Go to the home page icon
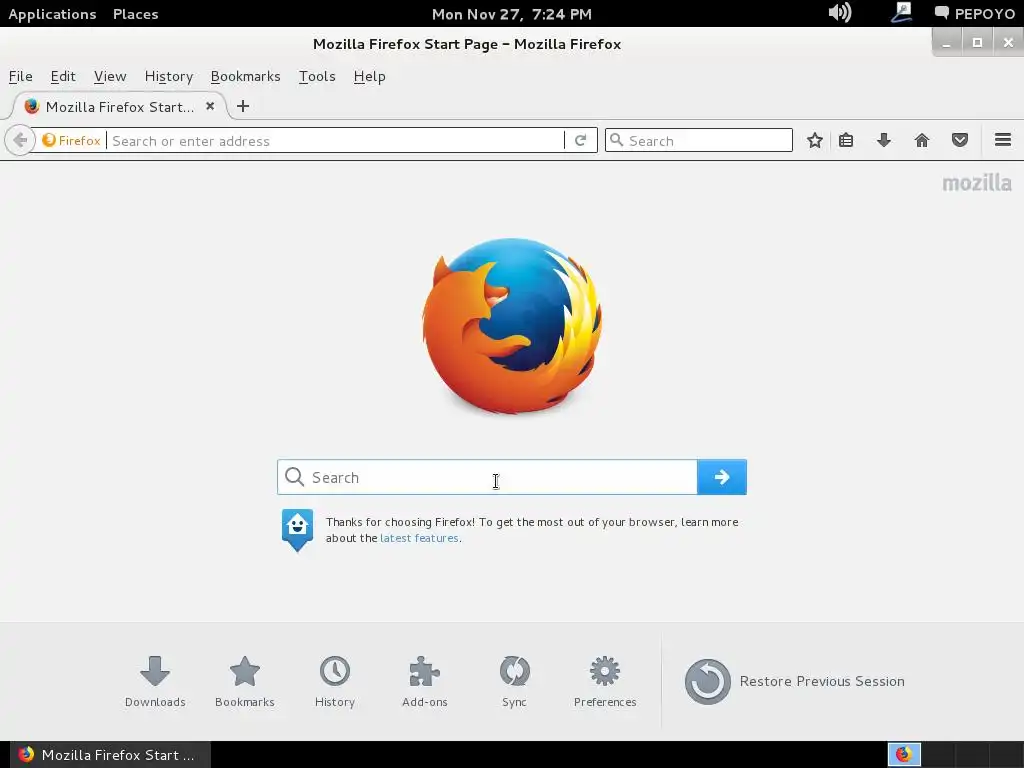 921,140
